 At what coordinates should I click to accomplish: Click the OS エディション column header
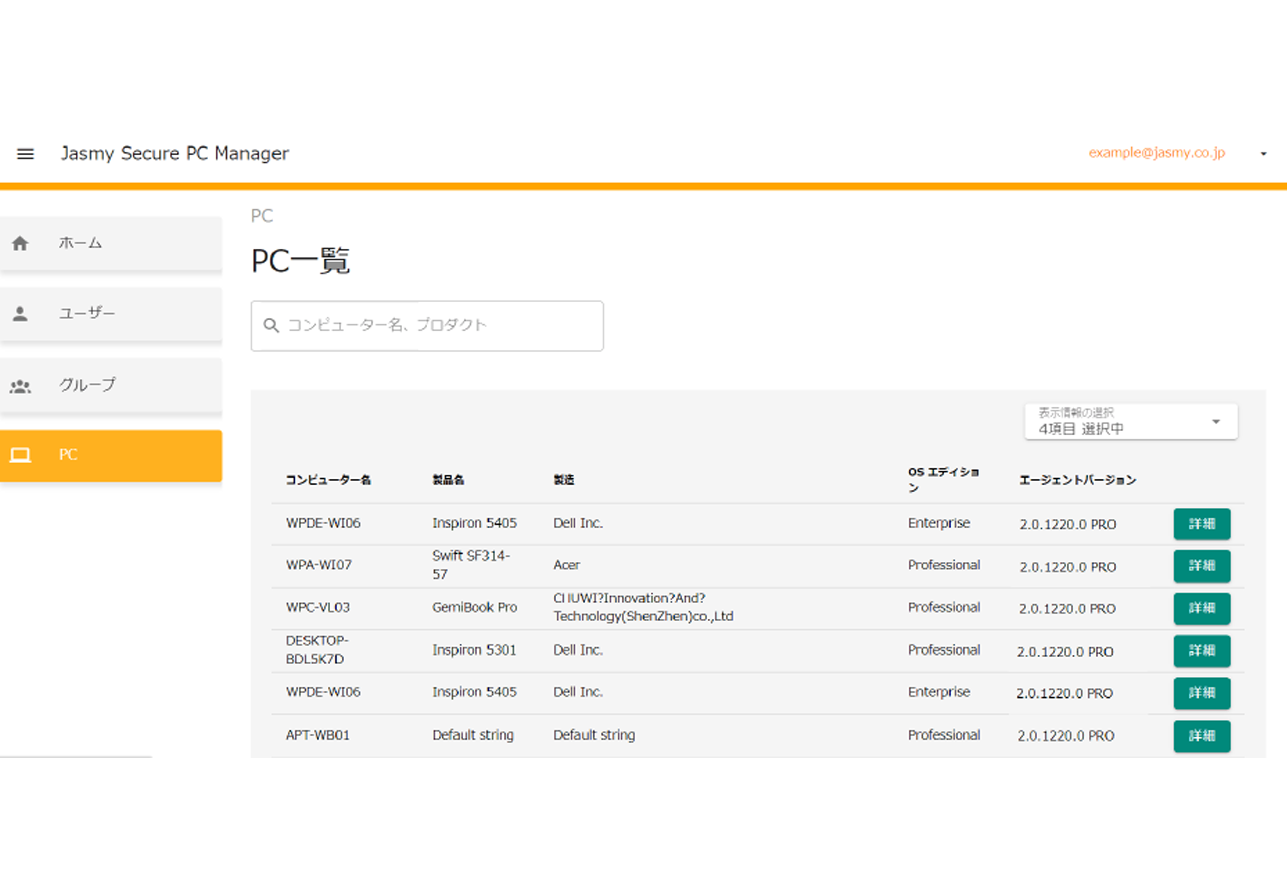point(943,479)
